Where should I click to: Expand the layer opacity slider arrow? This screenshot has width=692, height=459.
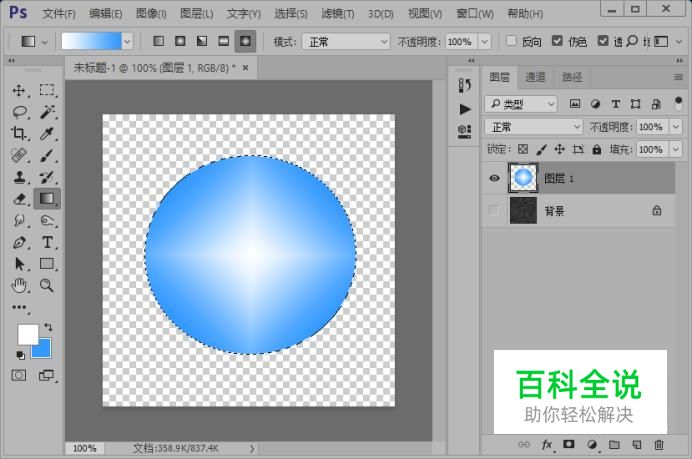point(676,127)
